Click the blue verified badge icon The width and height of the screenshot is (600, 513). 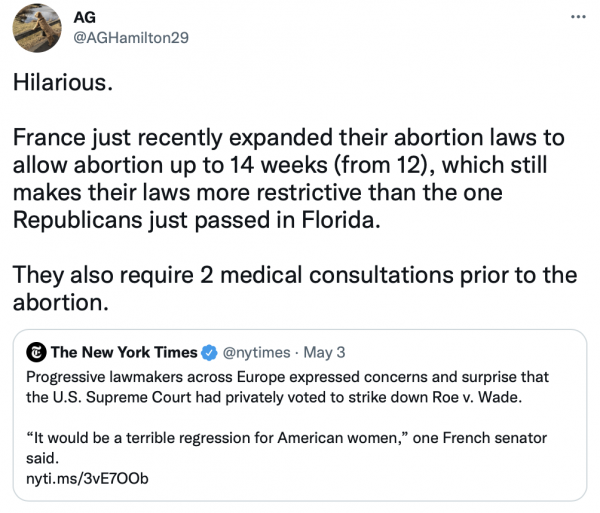(210, 352)
